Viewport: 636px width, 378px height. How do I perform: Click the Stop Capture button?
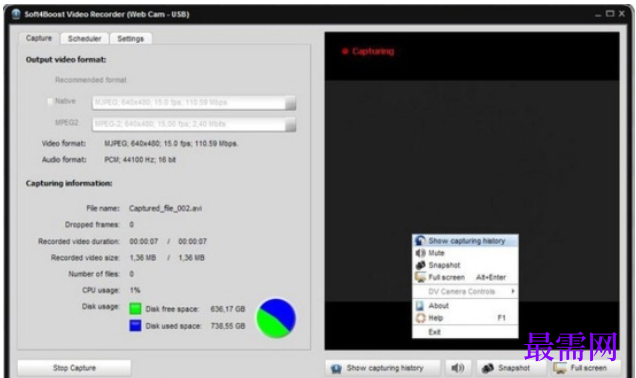[x=74, y=368]
